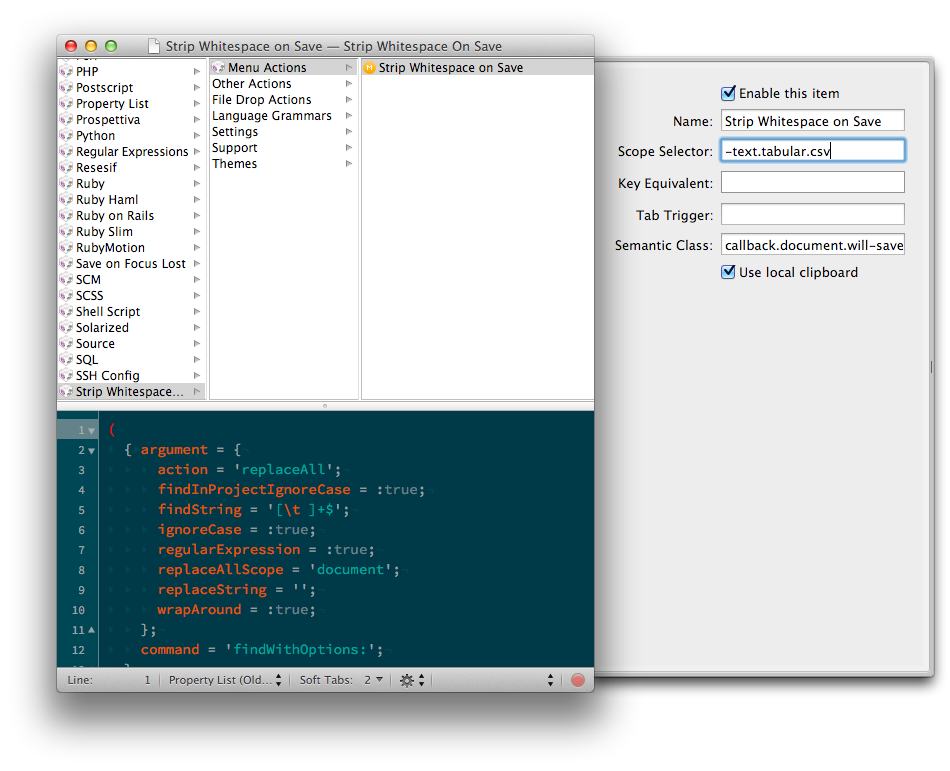
Task: Expand the Other Actions arrow
Action: click(x=349, y=84)
